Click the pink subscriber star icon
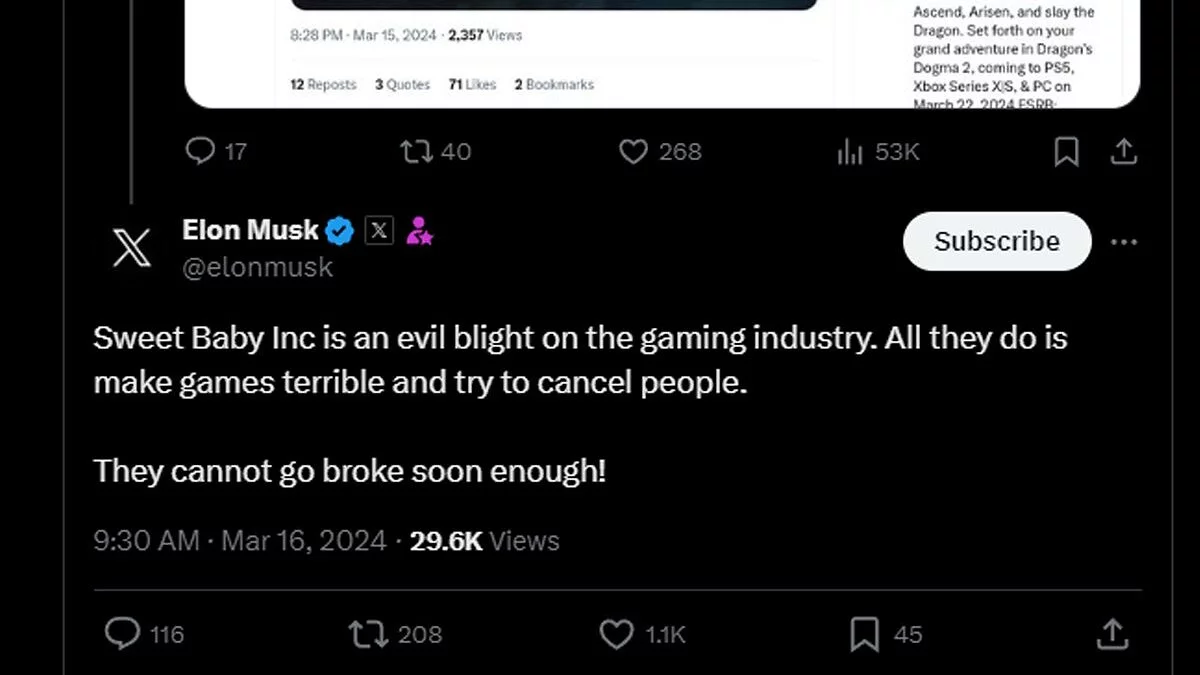The width and height of the screenshot is (1200, 675). coord(419,231)
